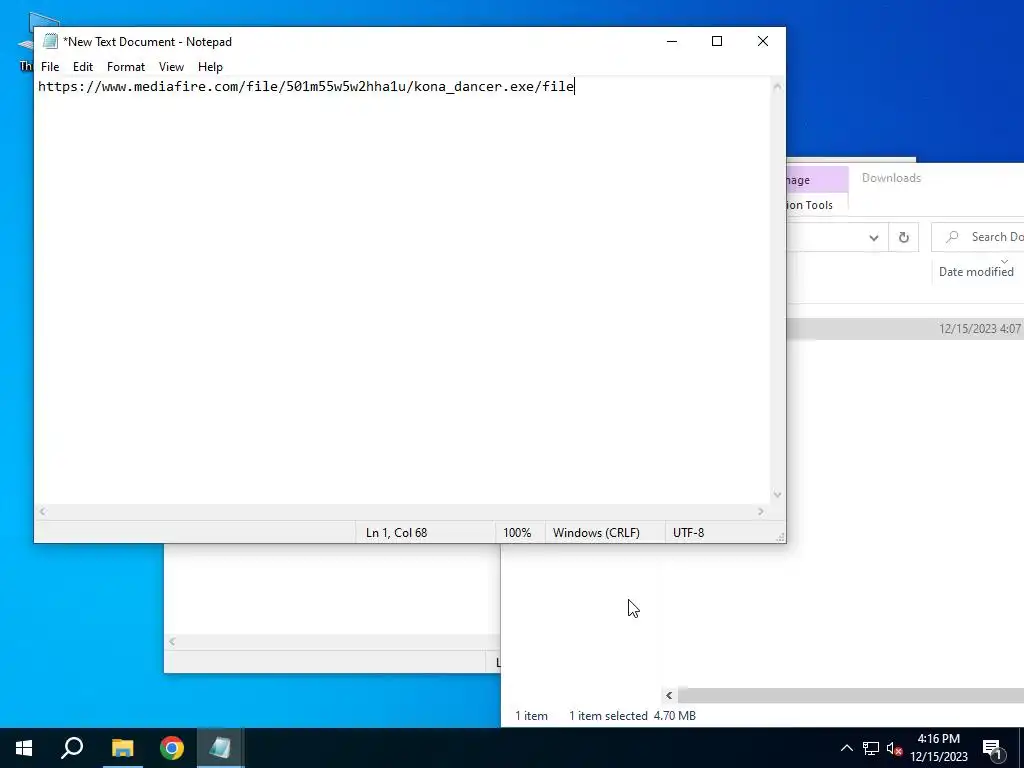Open the View menu in Notepad
The image size is (1024, 768).
click(x=171, y=67)
